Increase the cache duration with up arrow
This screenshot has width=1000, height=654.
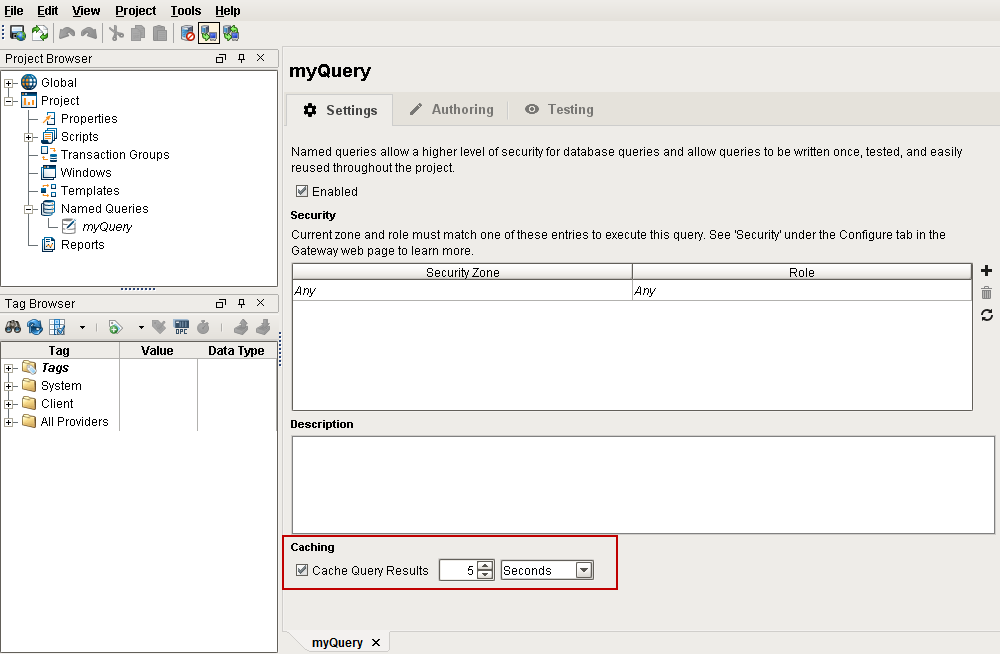point(485,565)
